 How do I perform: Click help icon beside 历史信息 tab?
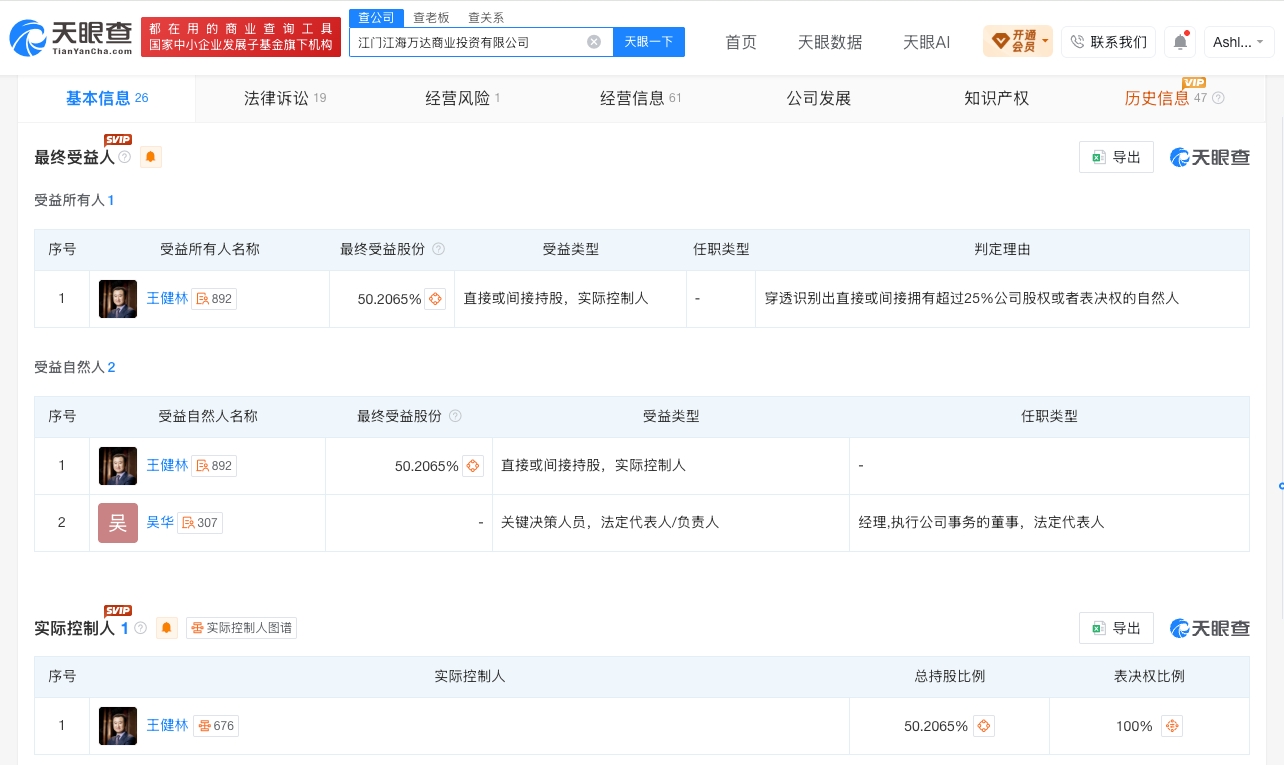[x=1218, y=98]
